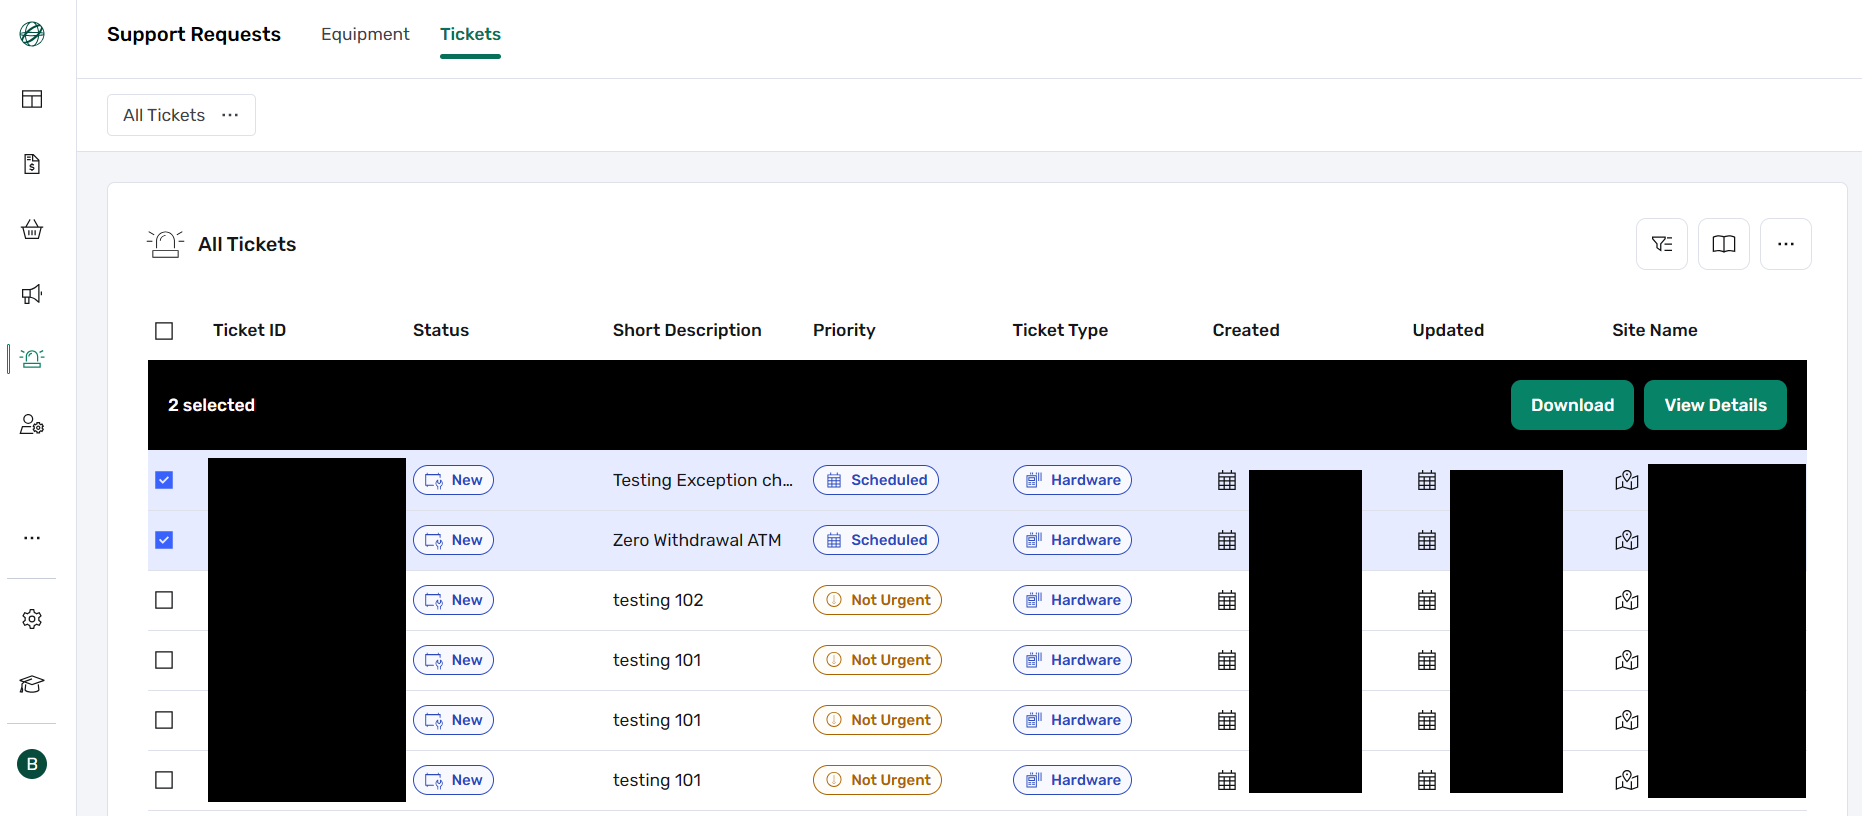Switch to the Equipment tab
The height and width of the screenshot is (816, 1862).
[365, 34]
